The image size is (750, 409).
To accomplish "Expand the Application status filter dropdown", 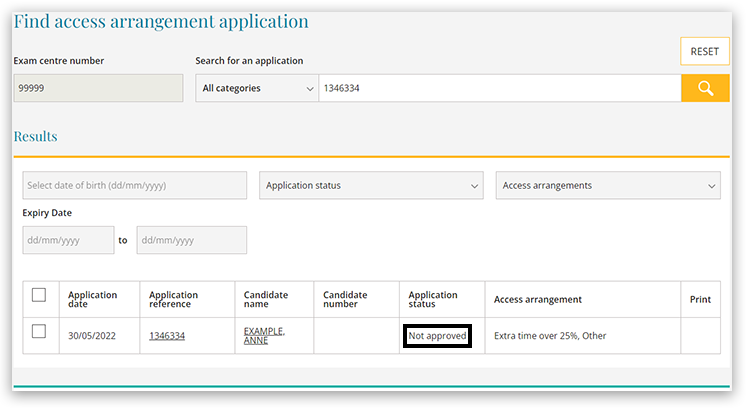I will (x=371, y=186).
